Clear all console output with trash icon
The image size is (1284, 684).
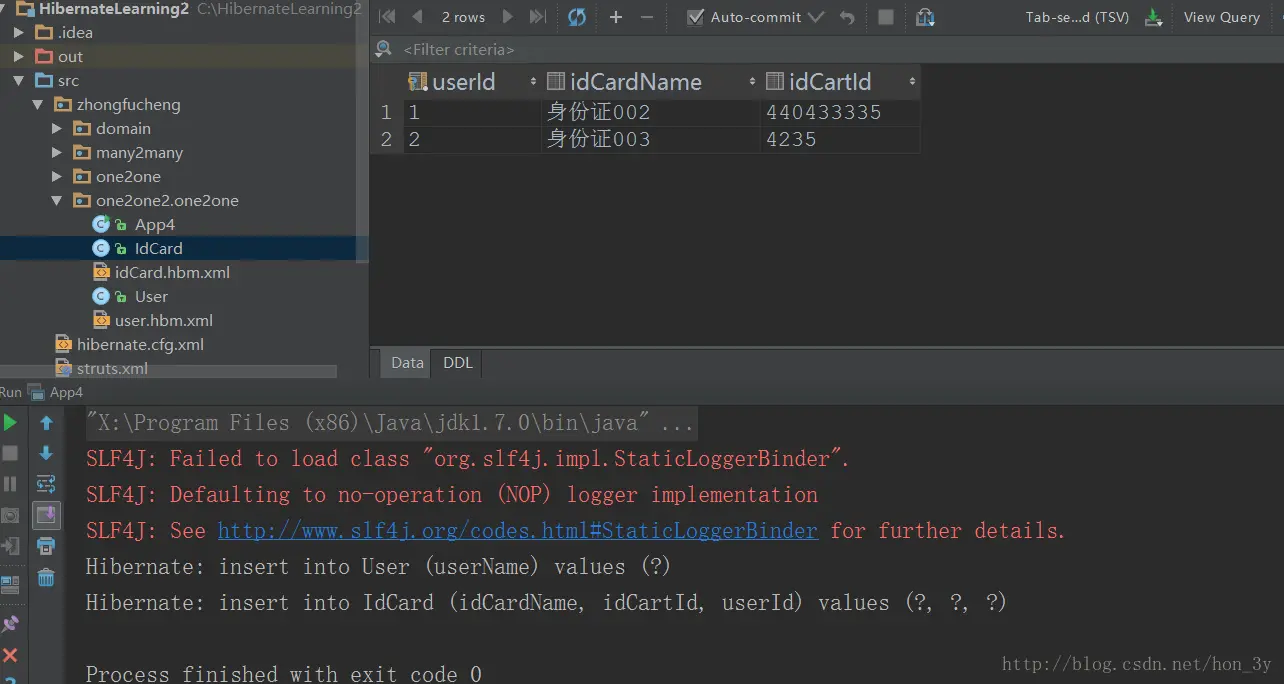click(x=46, y=577)
